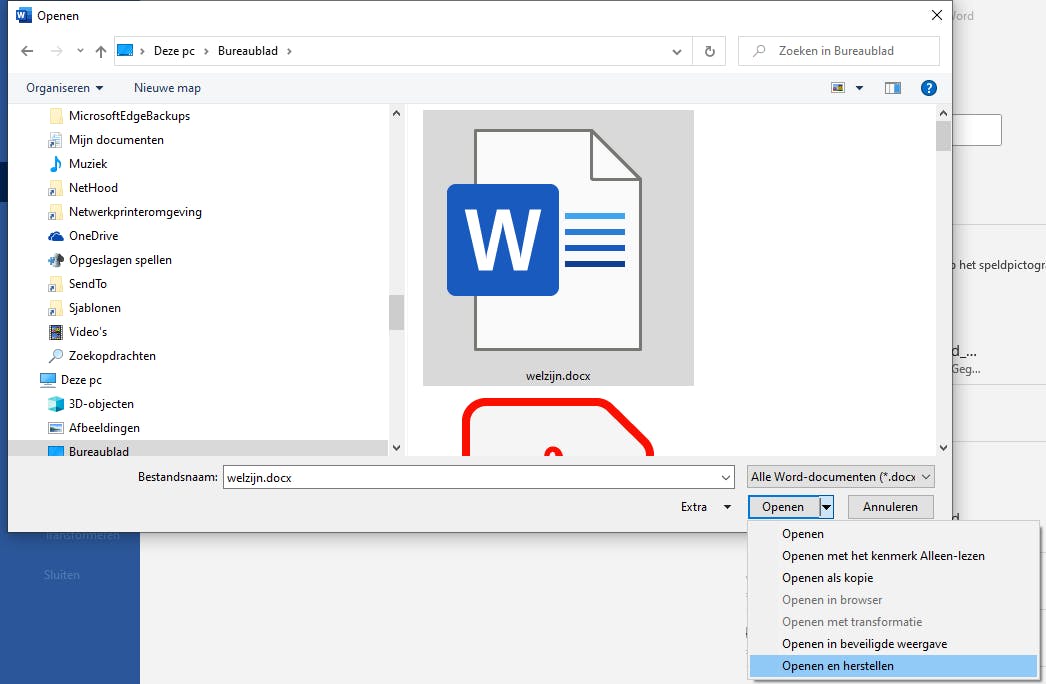
Task: Click the Video's film icon
Action: (56, 332)
